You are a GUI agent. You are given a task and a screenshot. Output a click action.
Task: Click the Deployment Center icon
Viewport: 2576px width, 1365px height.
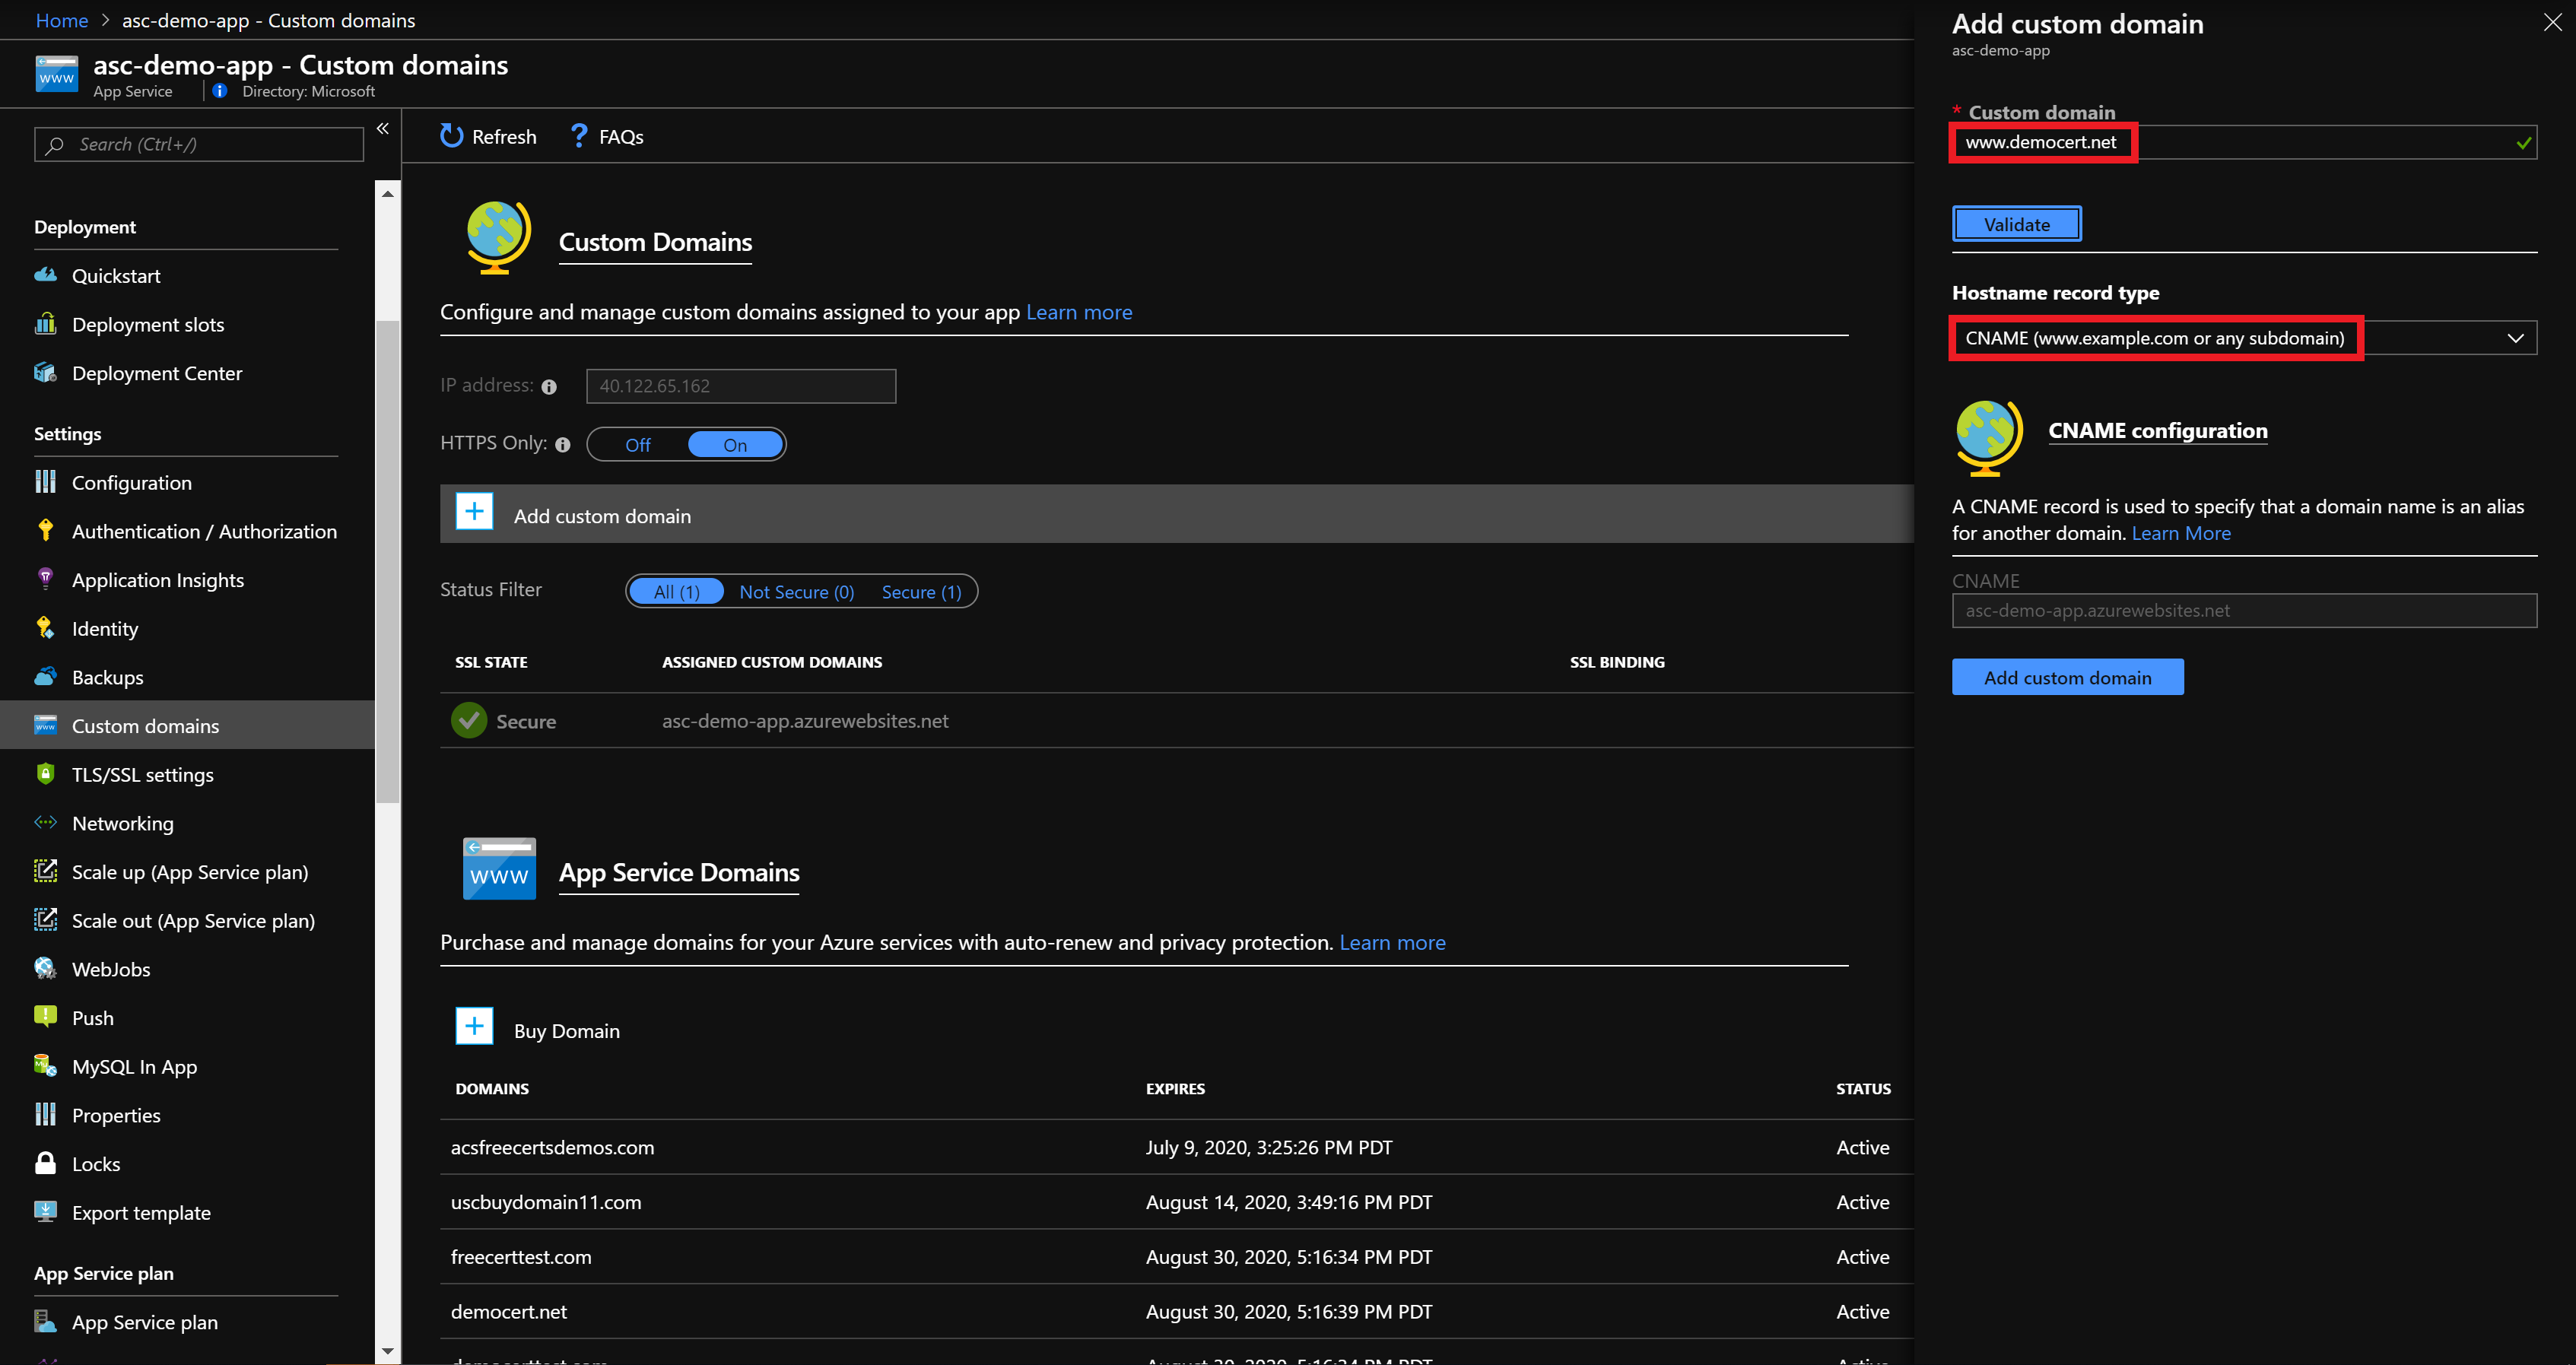(x=45, y=373)
